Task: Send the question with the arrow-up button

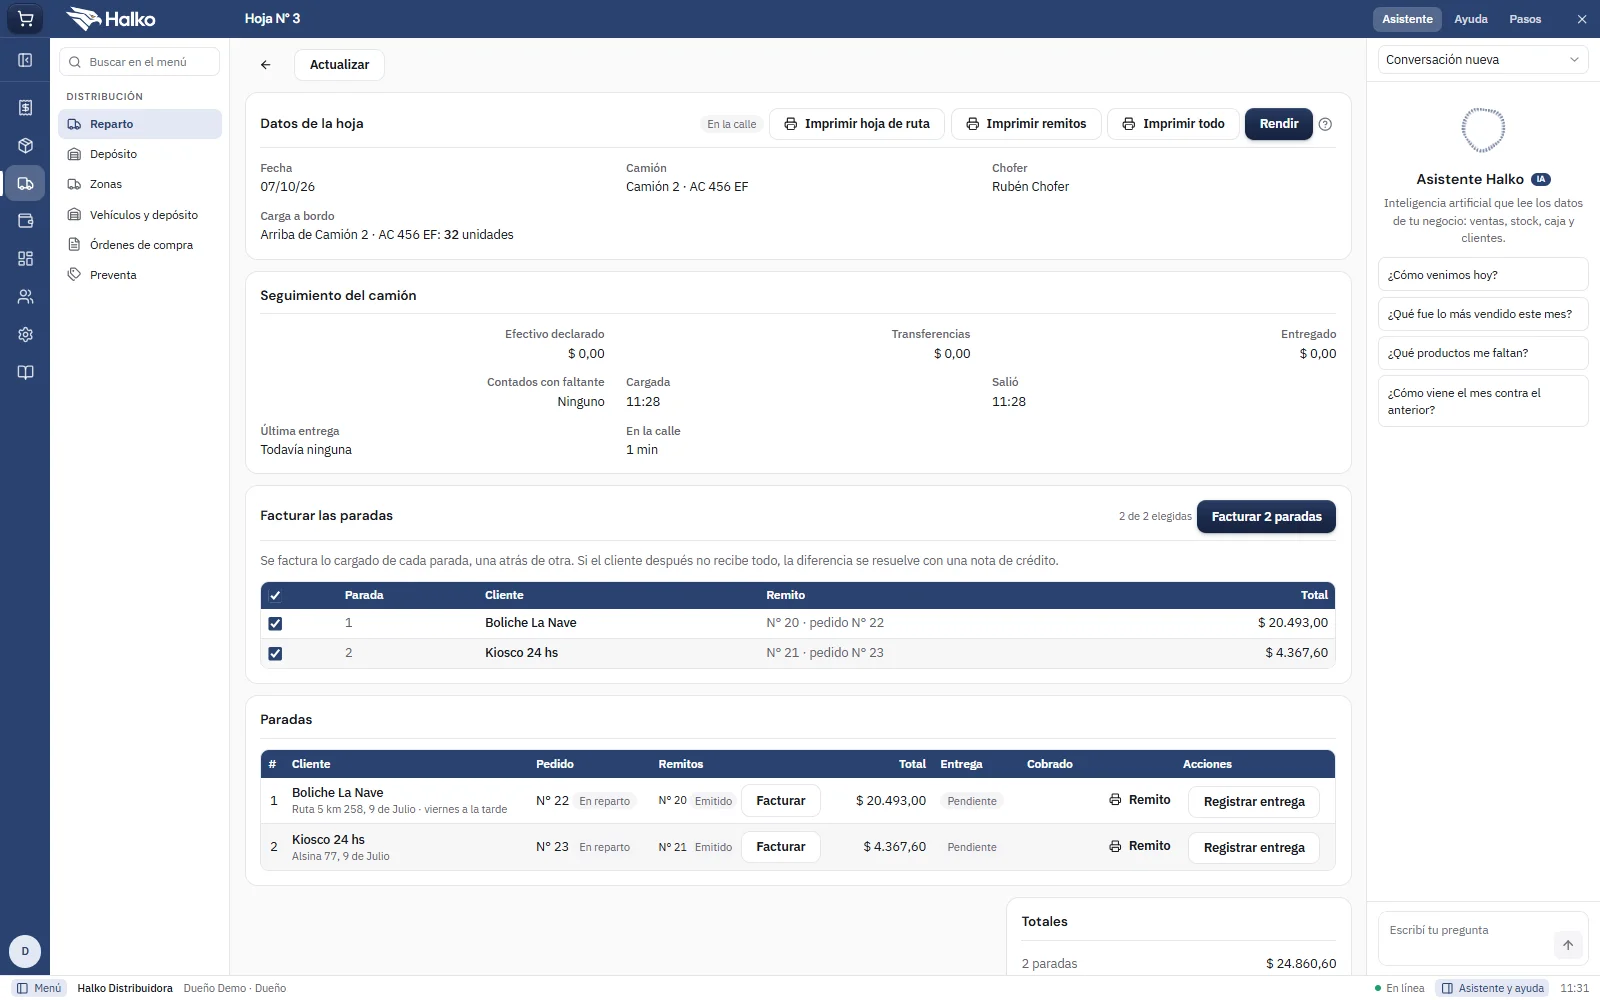Action: [1567, 945]
